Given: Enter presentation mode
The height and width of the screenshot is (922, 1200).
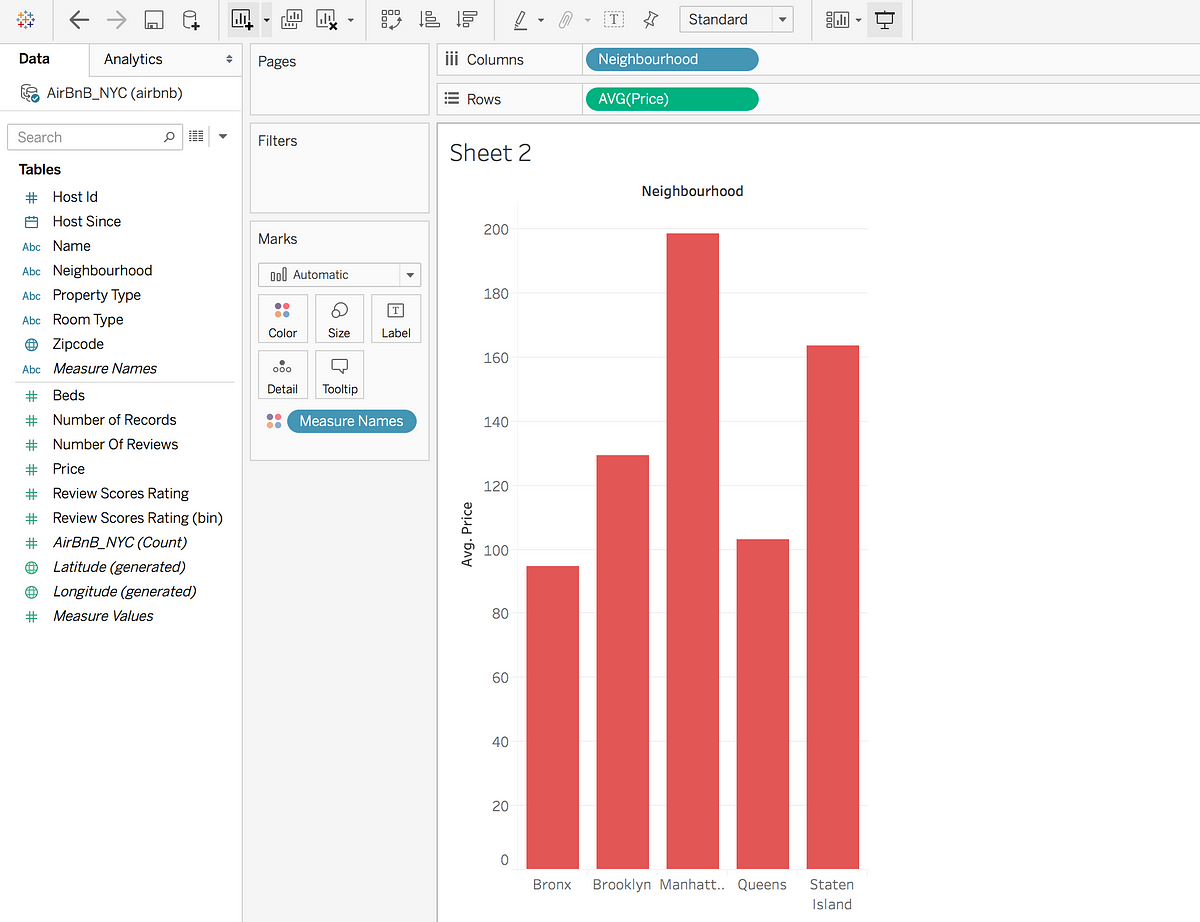Looking at the screenshot, I should click(884, 19).
